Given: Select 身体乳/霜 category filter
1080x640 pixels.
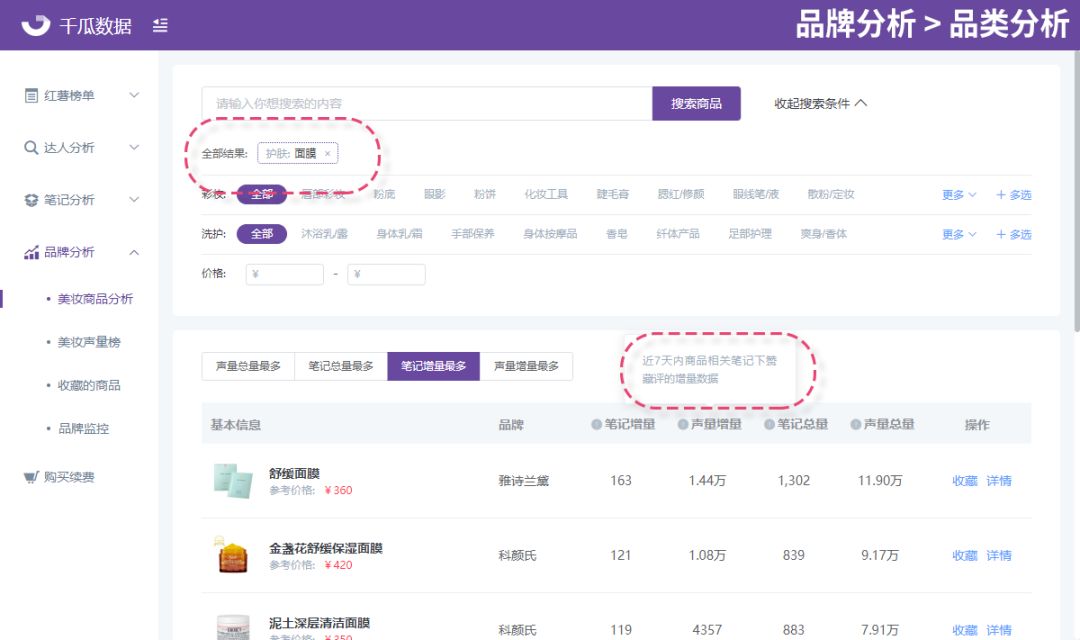Looking at the screenshot, I should click(399, 234).
